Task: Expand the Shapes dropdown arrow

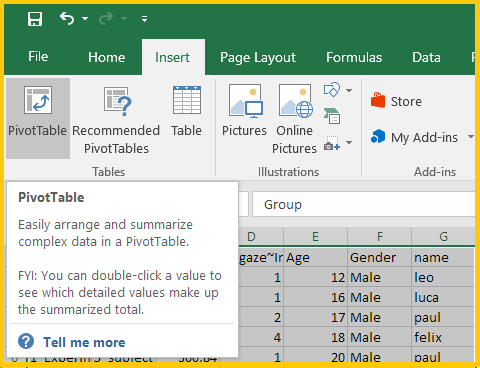Action: tap(349, 90)
